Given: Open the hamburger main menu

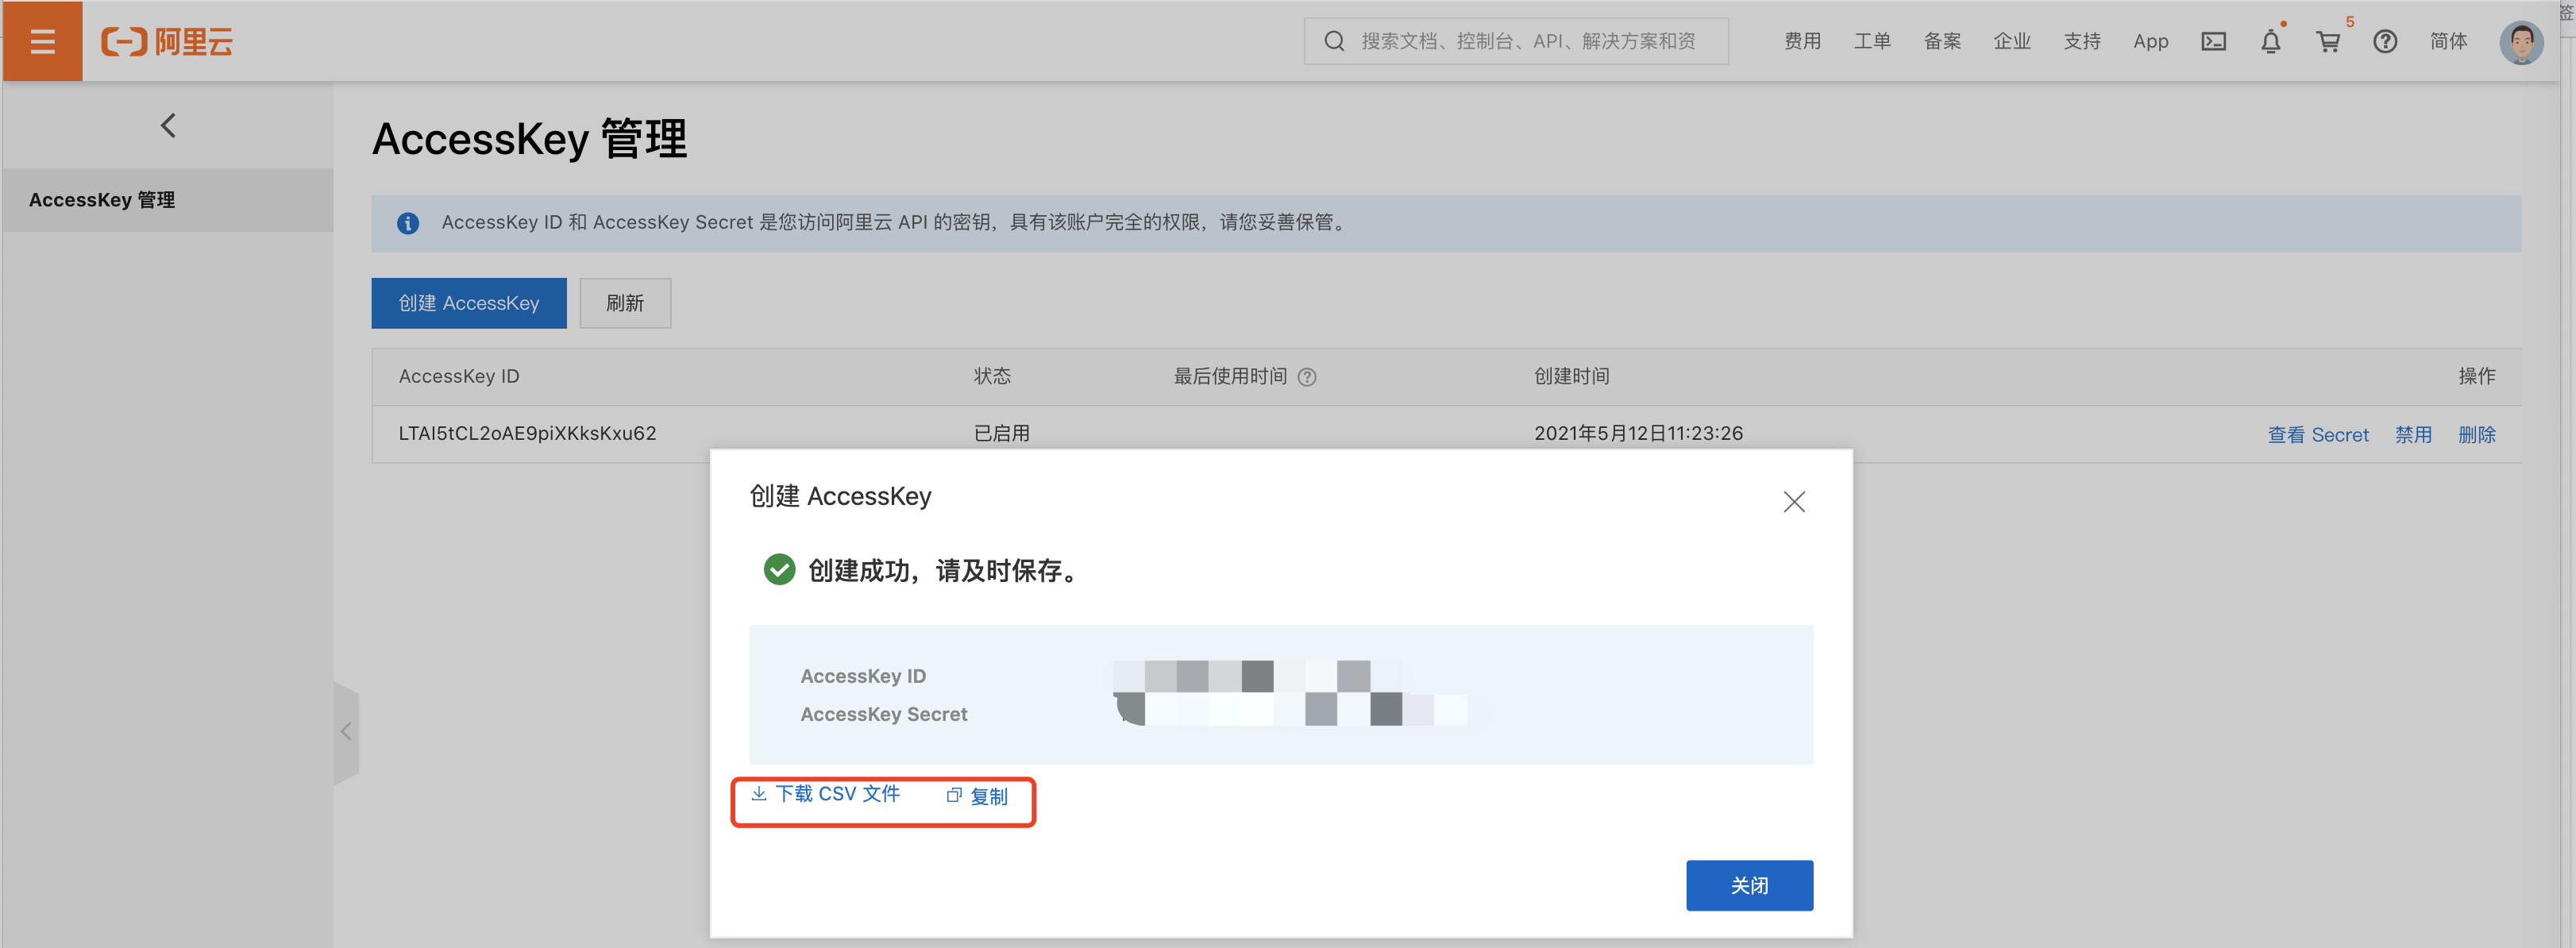Looking at the screenshot, I should pyautogui.click(x=42, y=41).
